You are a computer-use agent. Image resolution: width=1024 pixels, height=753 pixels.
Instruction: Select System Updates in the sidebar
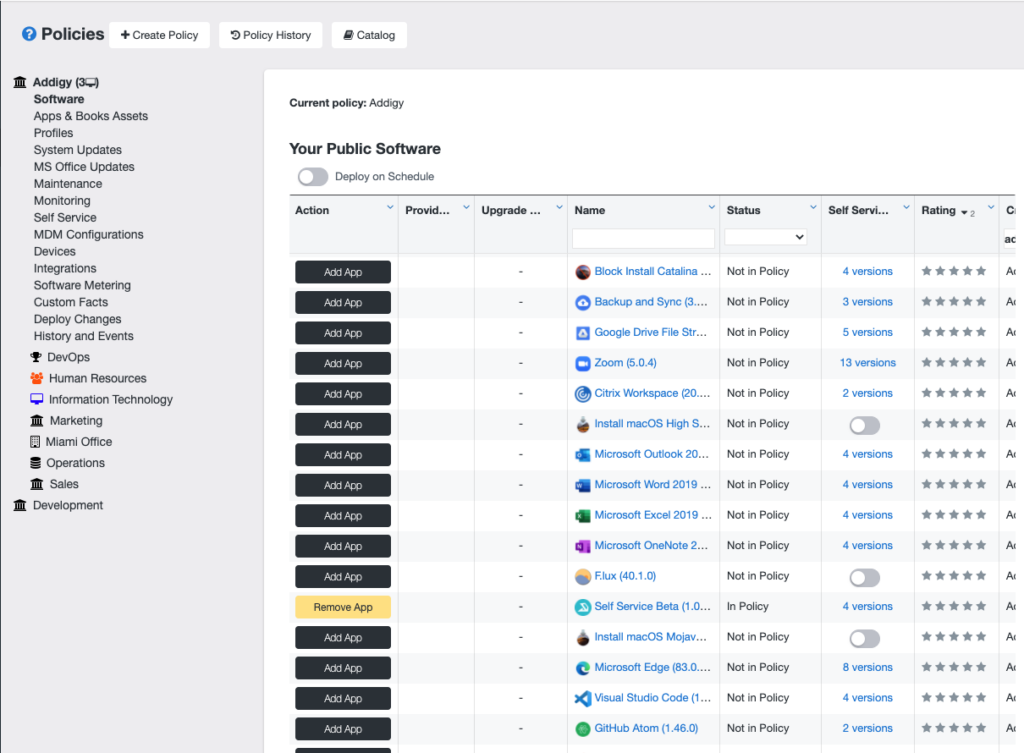[78, 150]
